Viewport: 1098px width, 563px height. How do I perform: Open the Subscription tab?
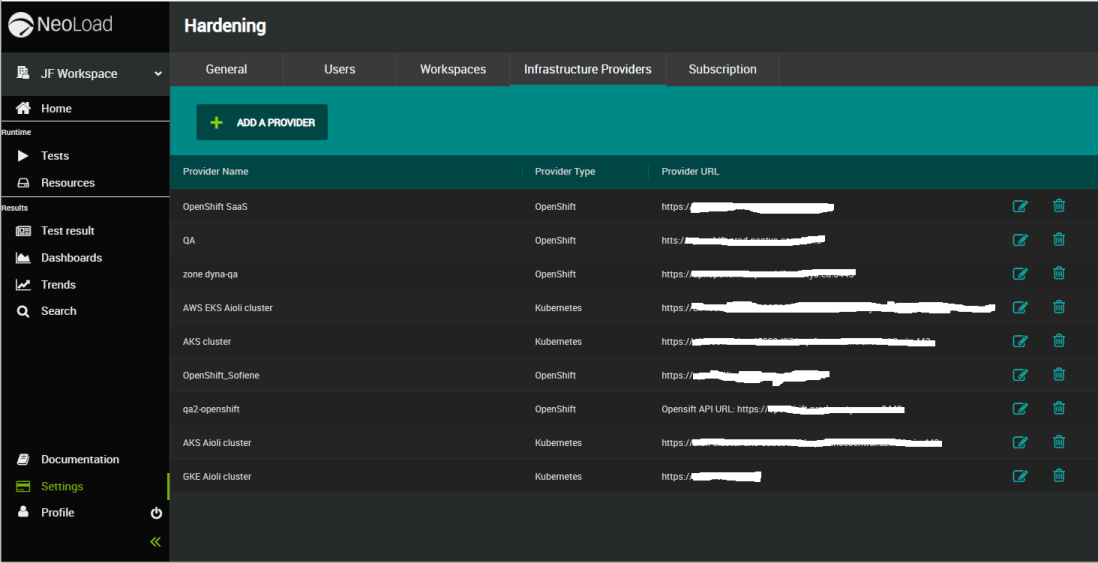(x=722, y=70)
